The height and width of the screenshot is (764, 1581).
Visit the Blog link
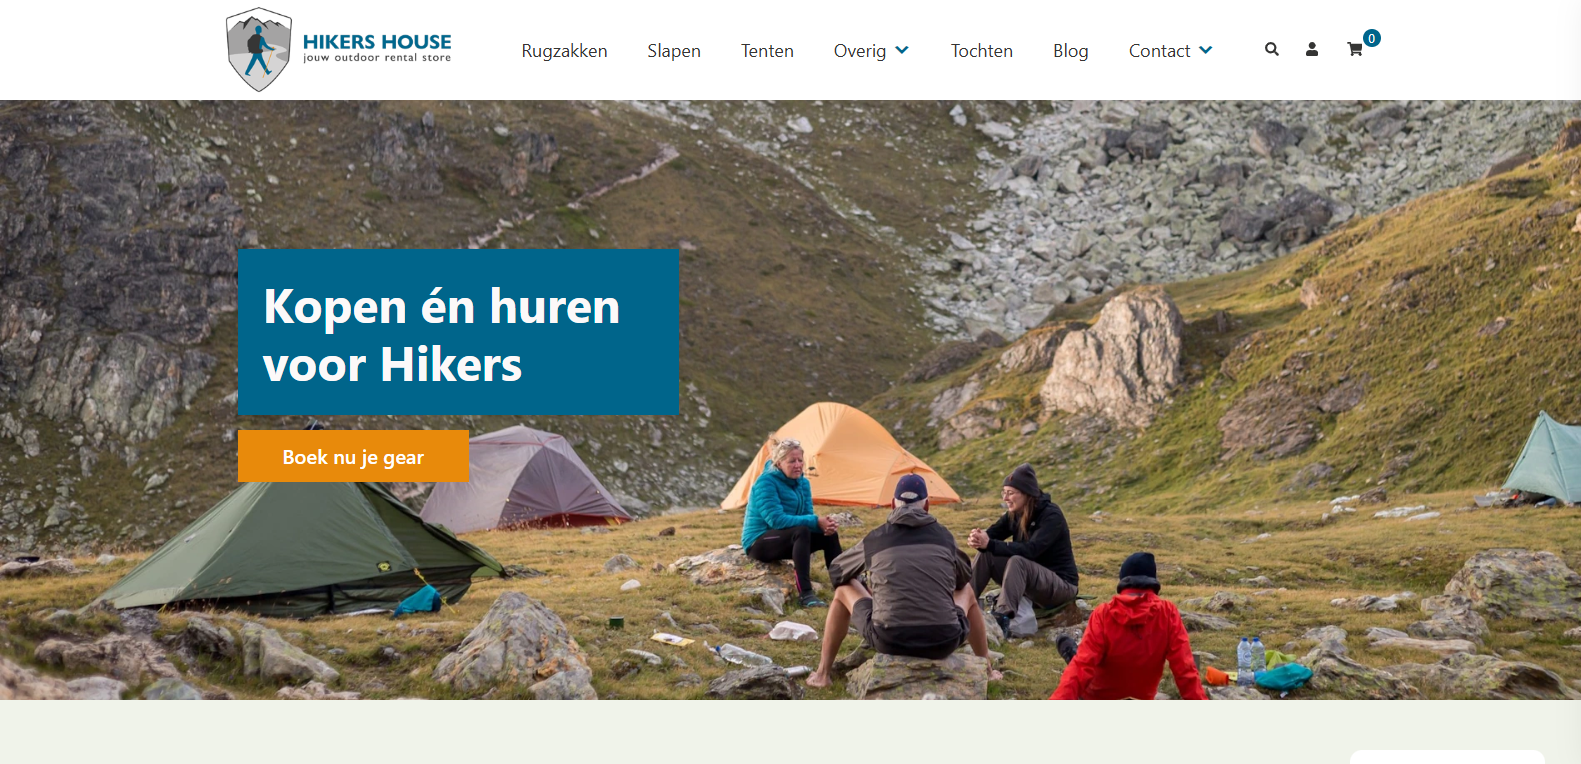[1071, 51]
